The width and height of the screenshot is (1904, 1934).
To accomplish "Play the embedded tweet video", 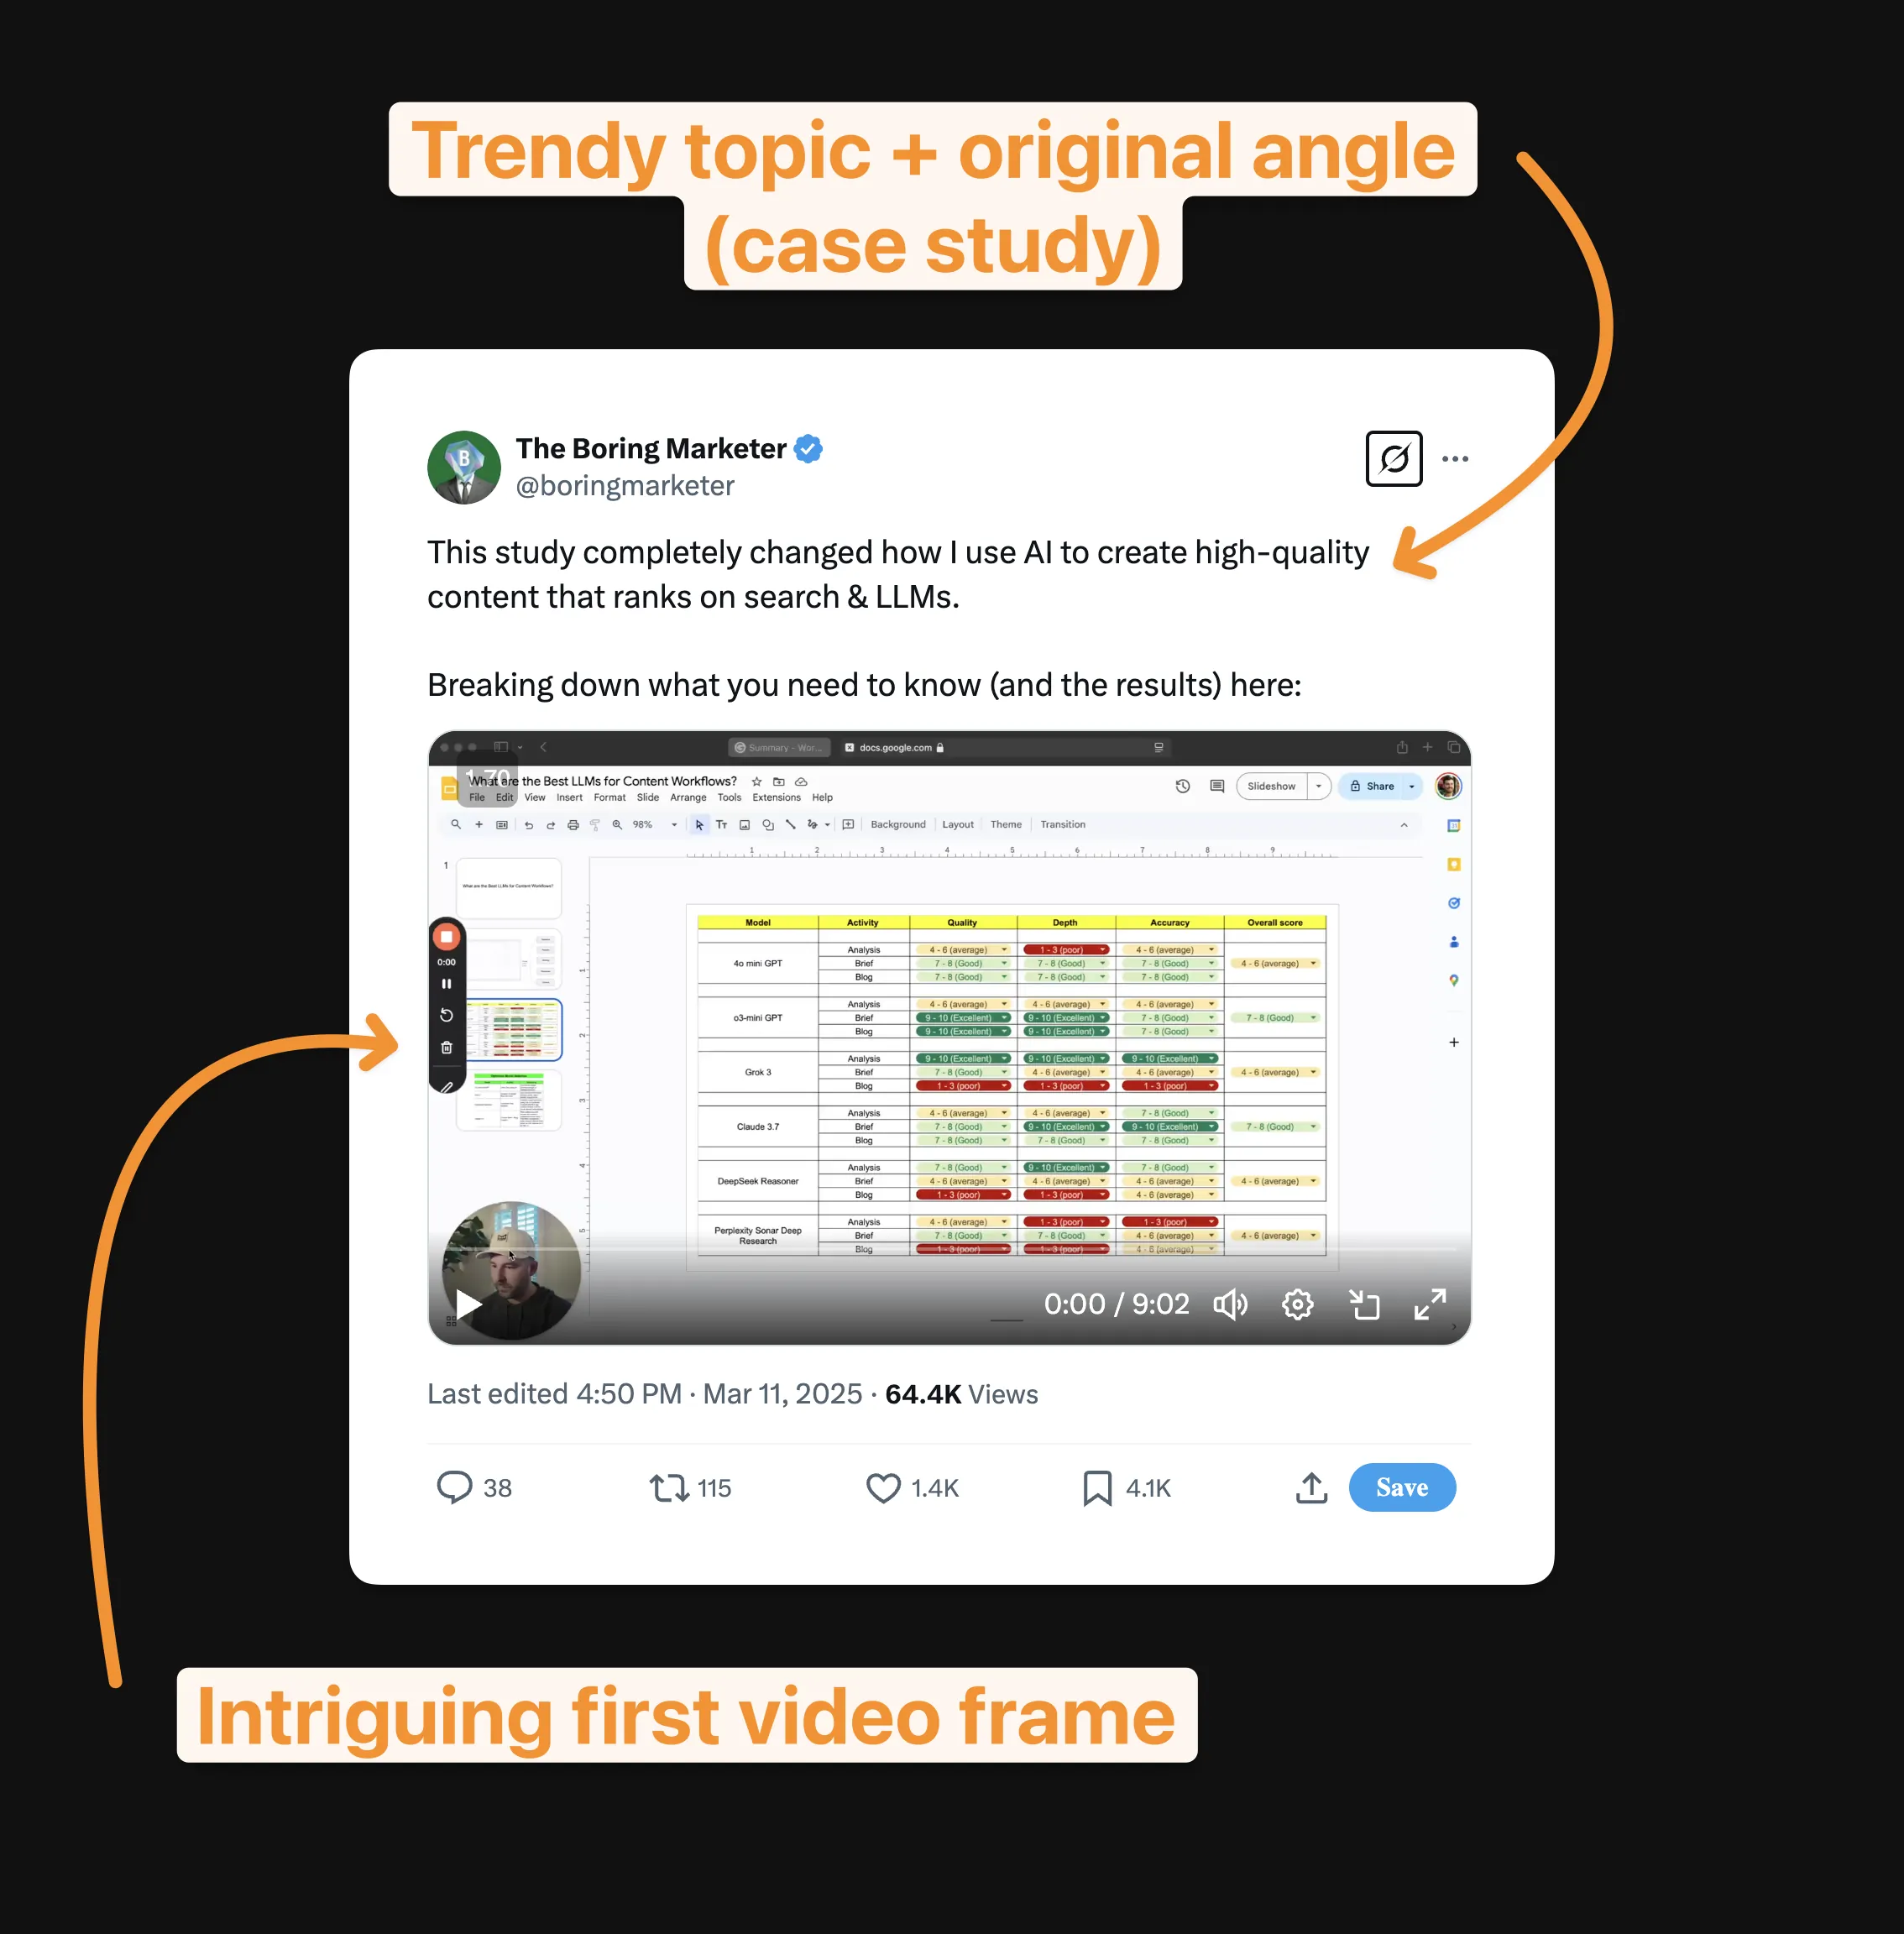I will click(x=469, y=1304).
